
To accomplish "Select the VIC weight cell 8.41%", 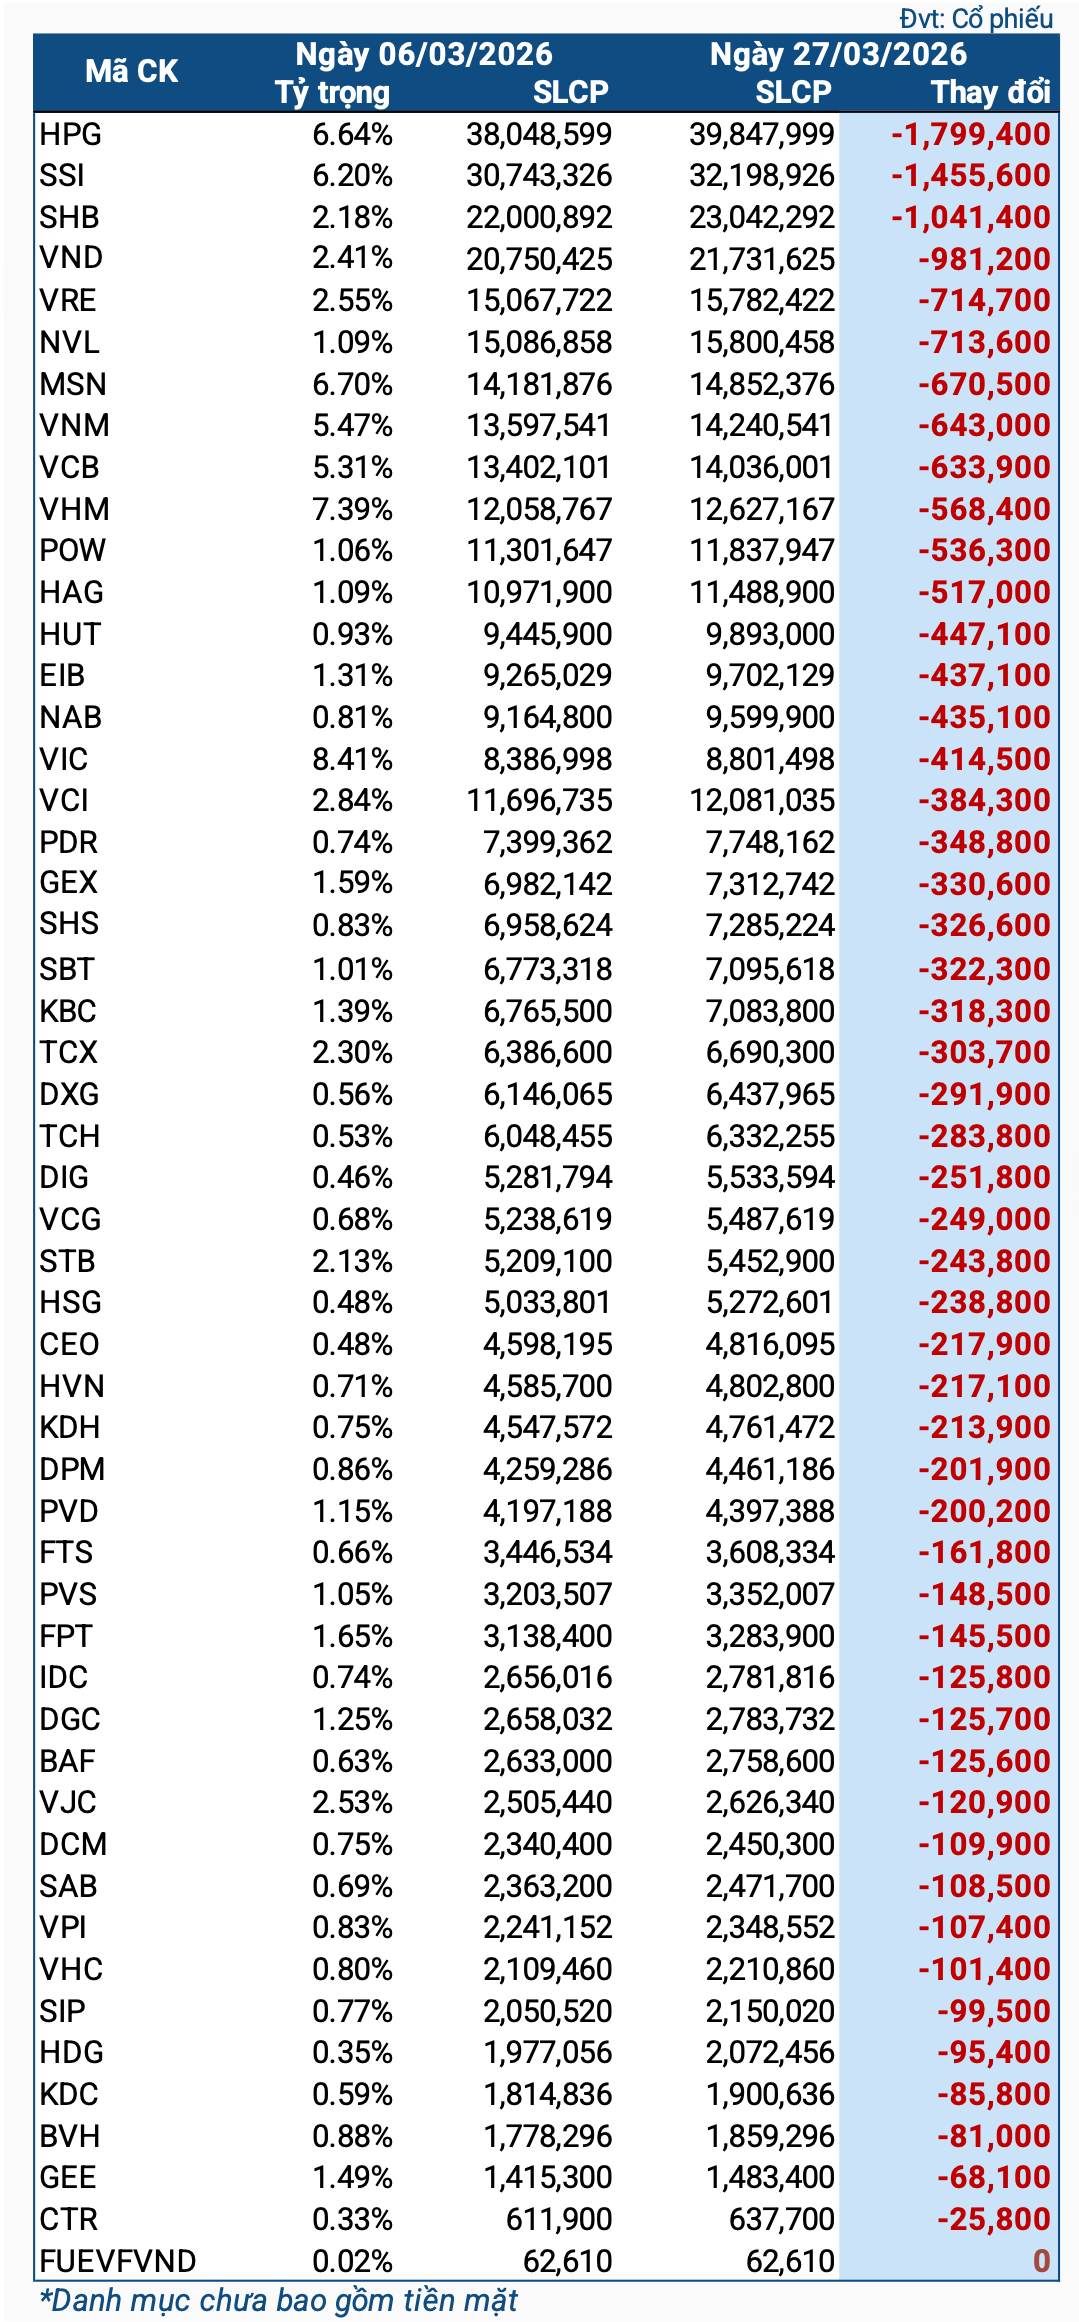I will coord(352,759).
